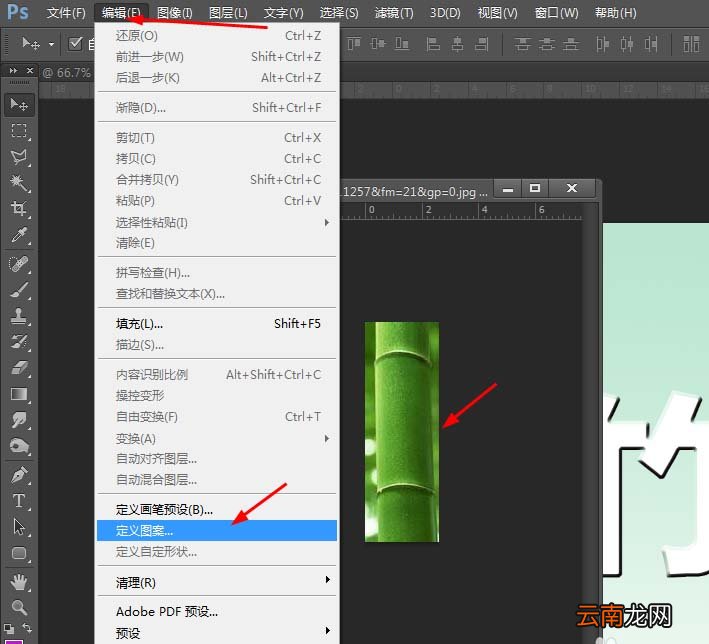
Task: Open the 帮助(H) menu
Action: coord(615,13)
